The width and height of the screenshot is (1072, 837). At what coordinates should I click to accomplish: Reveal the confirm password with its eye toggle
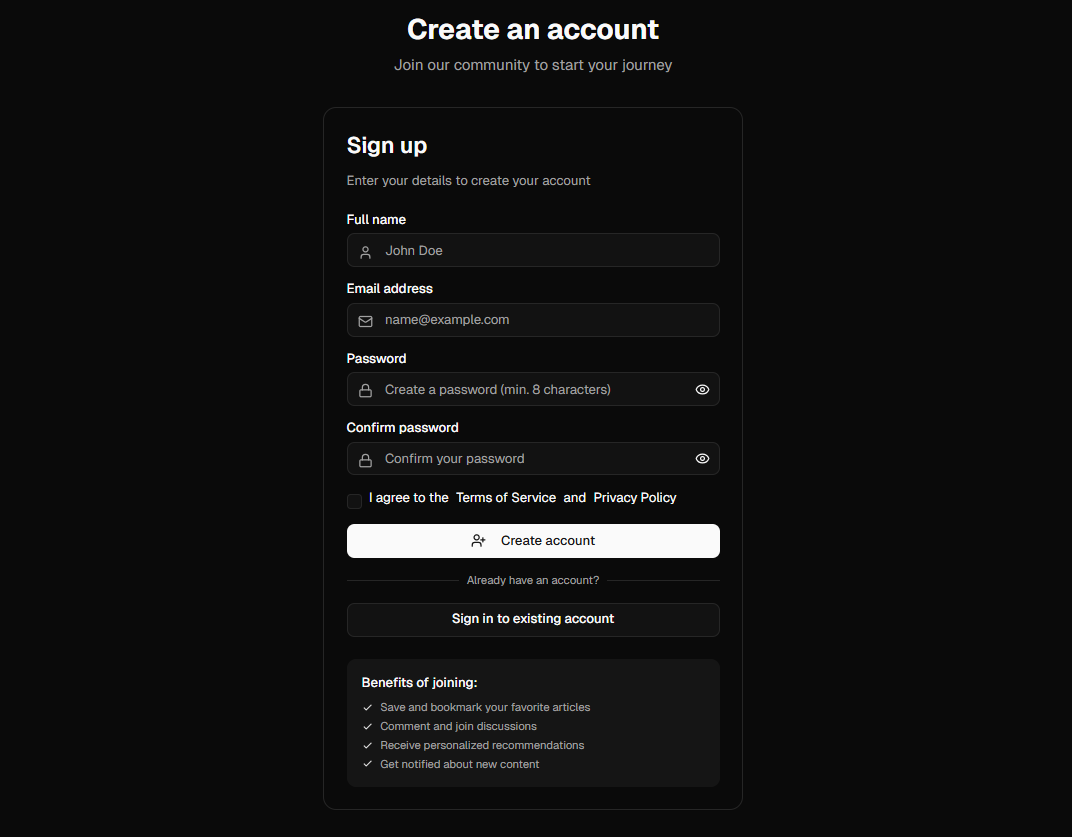(702, 458)
